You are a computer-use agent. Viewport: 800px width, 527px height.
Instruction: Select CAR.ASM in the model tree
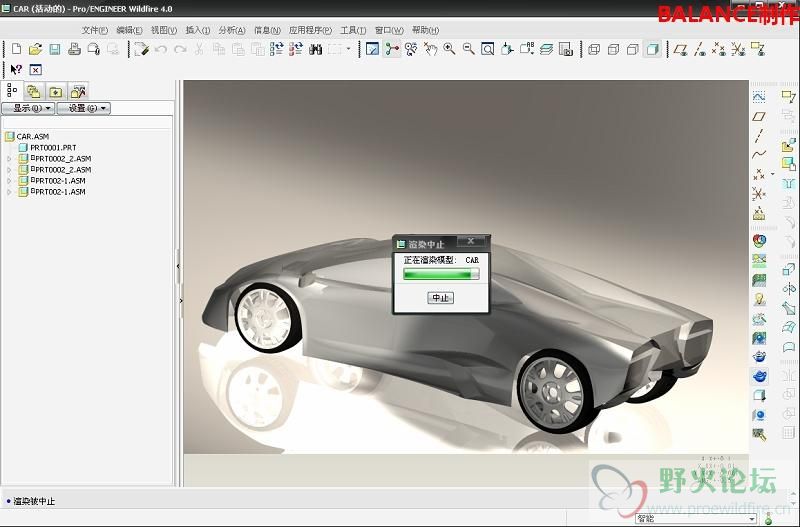click(33, 136)
